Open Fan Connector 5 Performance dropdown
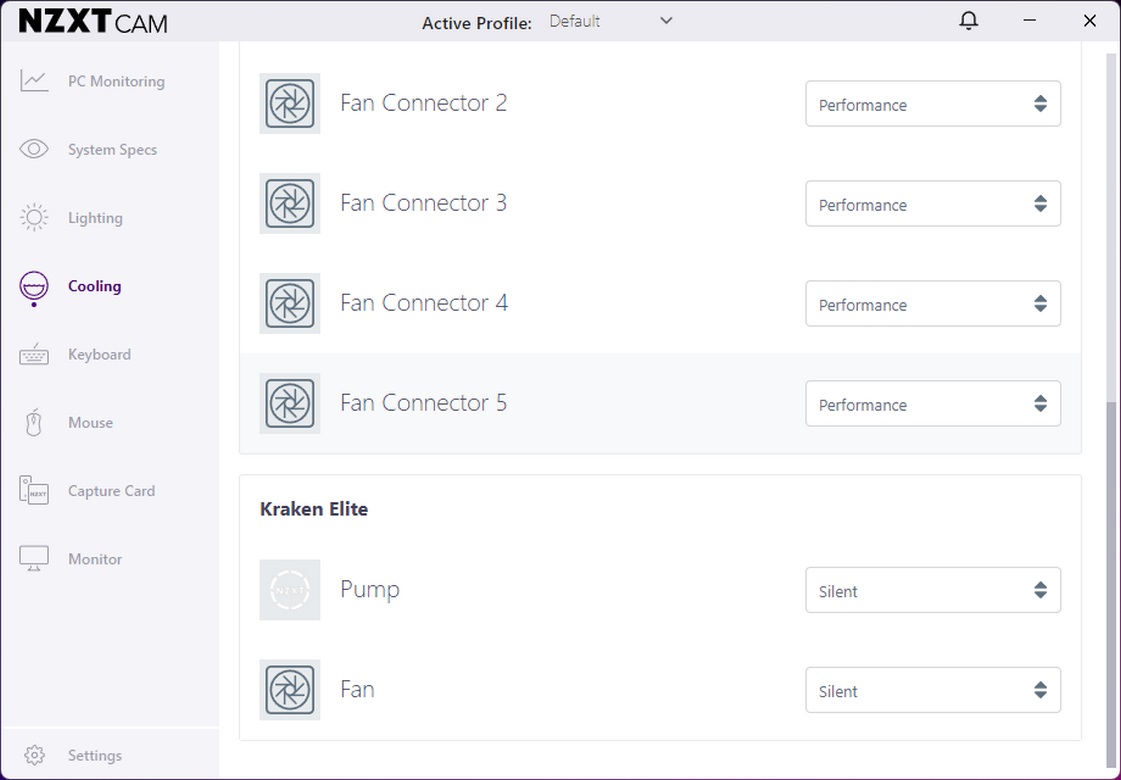This screenshot has height=780, width=1121. tap(932, 404)
